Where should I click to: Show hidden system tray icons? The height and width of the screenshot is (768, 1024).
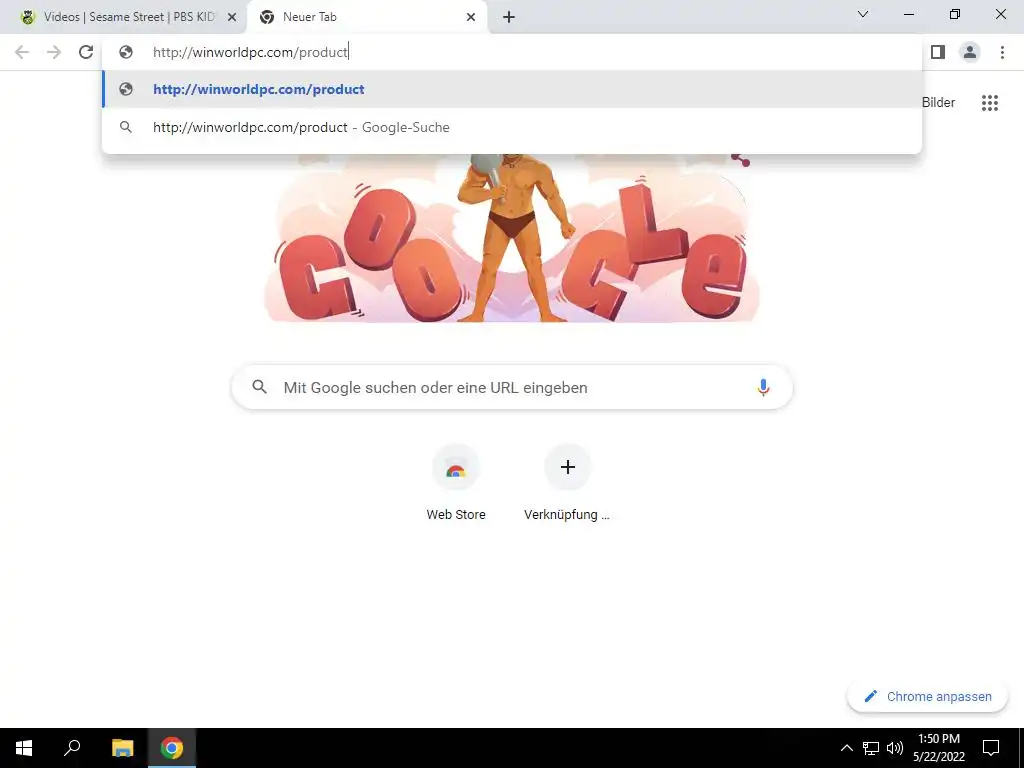[x=846, y=748]
